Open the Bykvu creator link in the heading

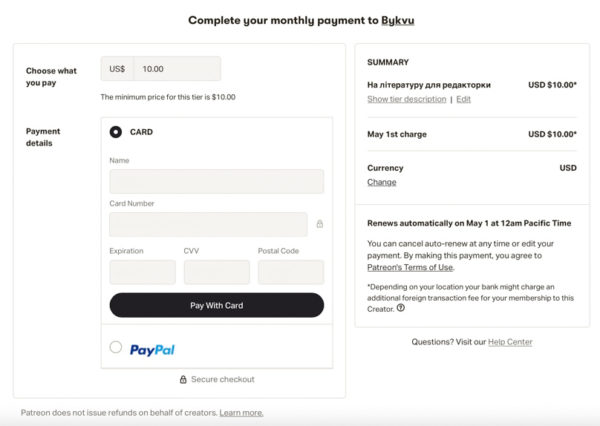(x=398, y=20)
